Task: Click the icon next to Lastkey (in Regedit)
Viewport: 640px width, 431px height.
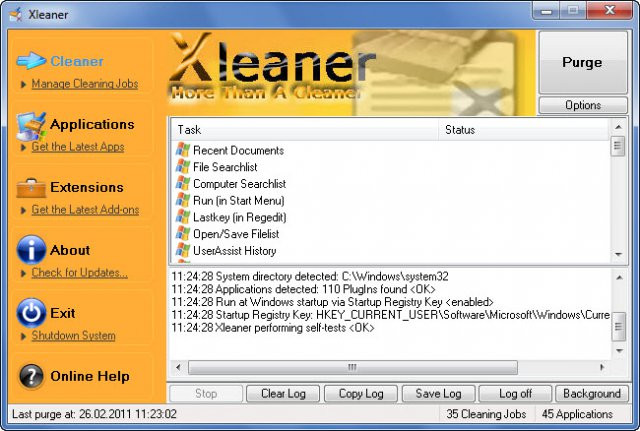Action: [182, 217]
